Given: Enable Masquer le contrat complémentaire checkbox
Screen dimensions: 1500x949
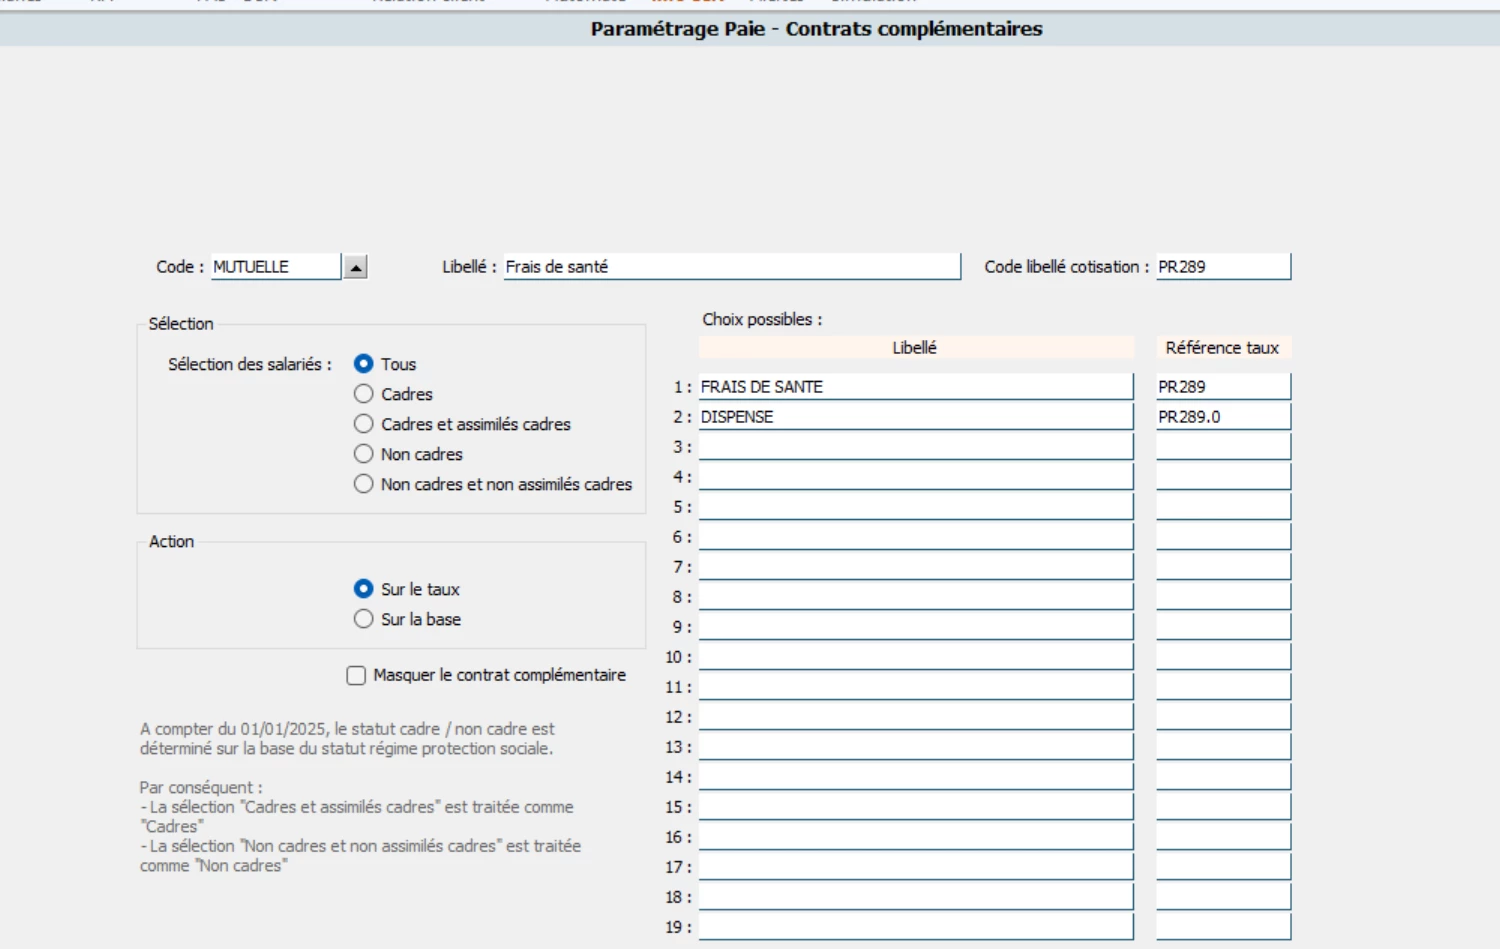Looking at the screenshot, I should coord(356,676).
